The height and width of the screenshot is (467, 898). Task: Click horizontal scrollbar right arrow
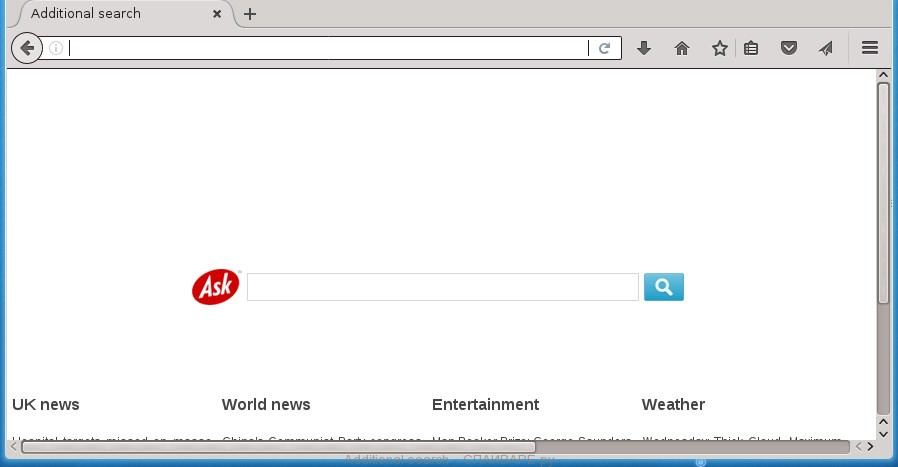tap(871, 446)
